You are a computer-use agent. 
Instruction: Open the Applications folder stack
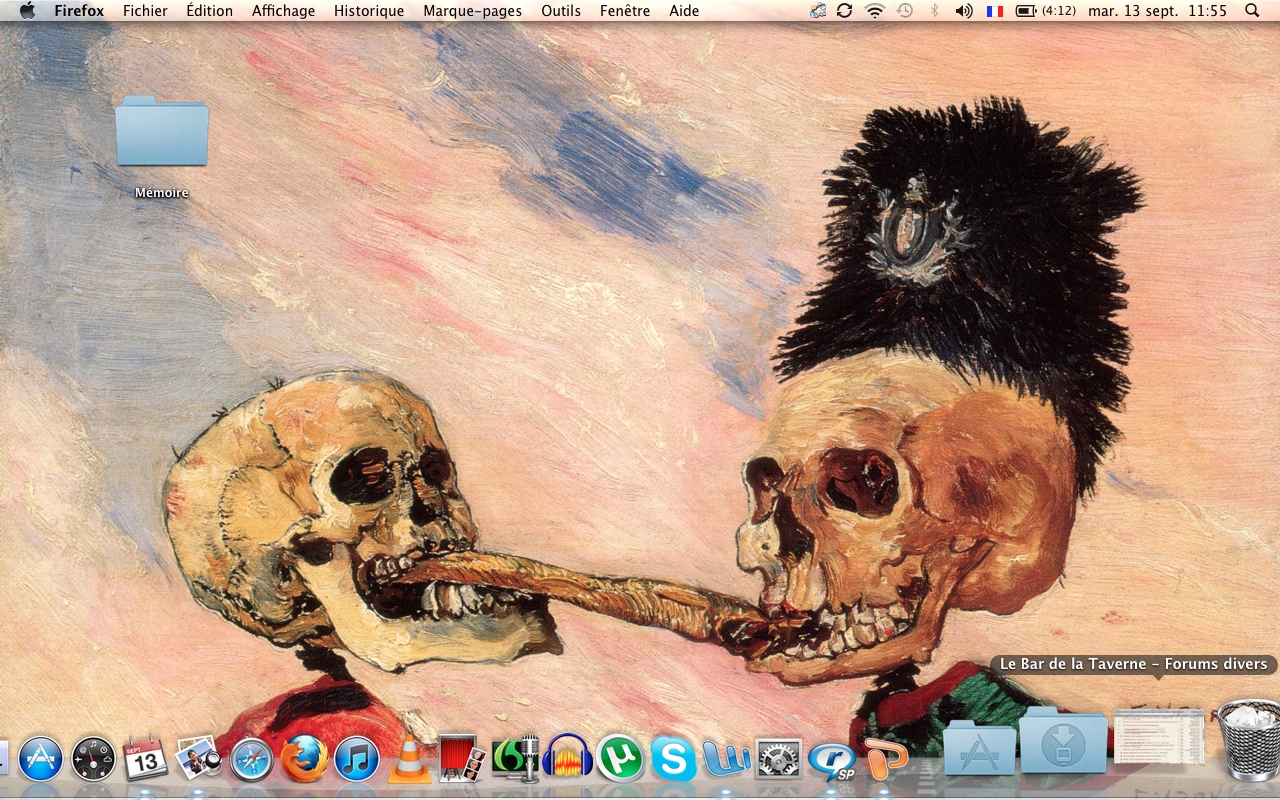[980, 746]
